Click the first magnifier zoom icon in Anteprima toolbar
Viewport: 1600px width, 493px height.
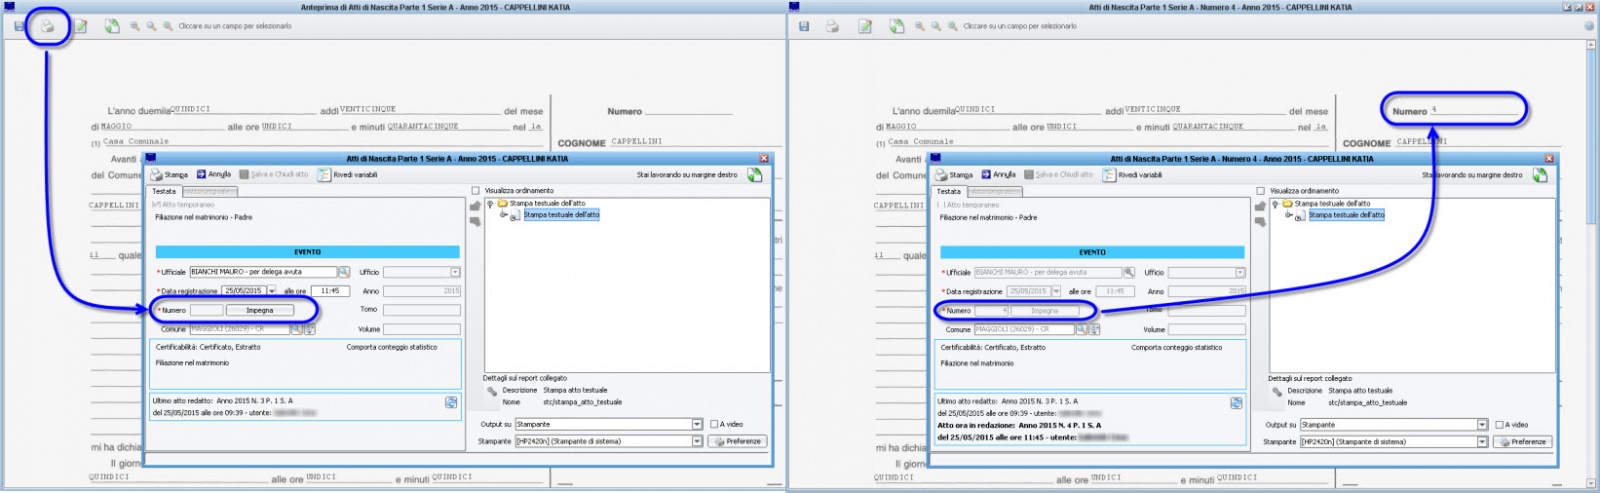pyautogui.click(x=135, y=27)
